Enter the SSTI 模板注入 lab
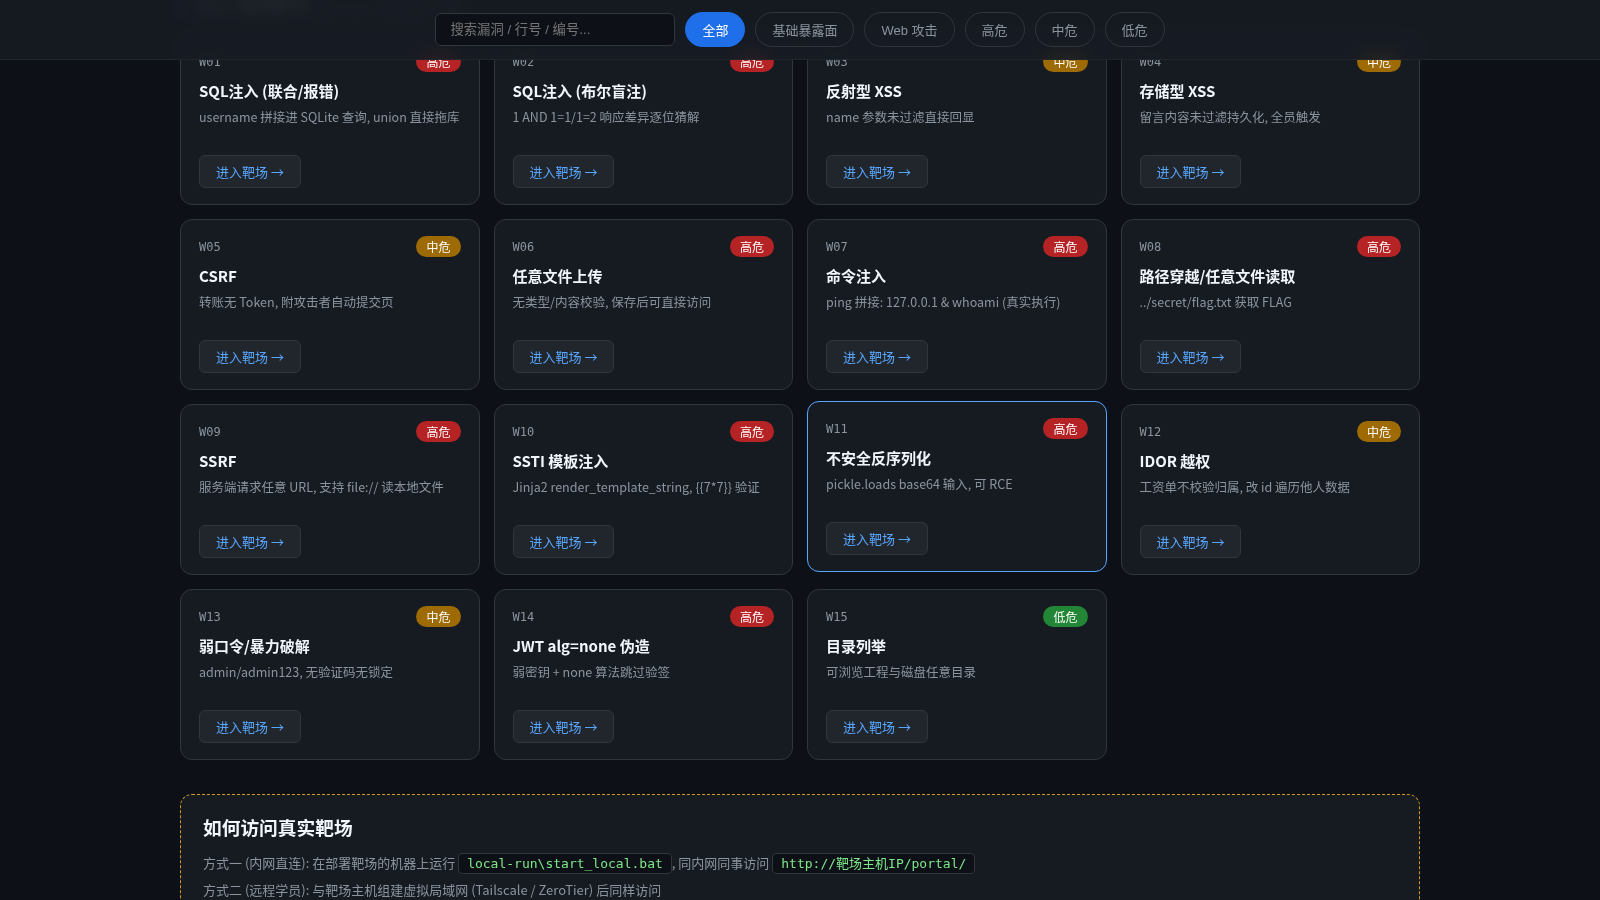The width and height of the screenshot is (1600, 900). (563, 542)
